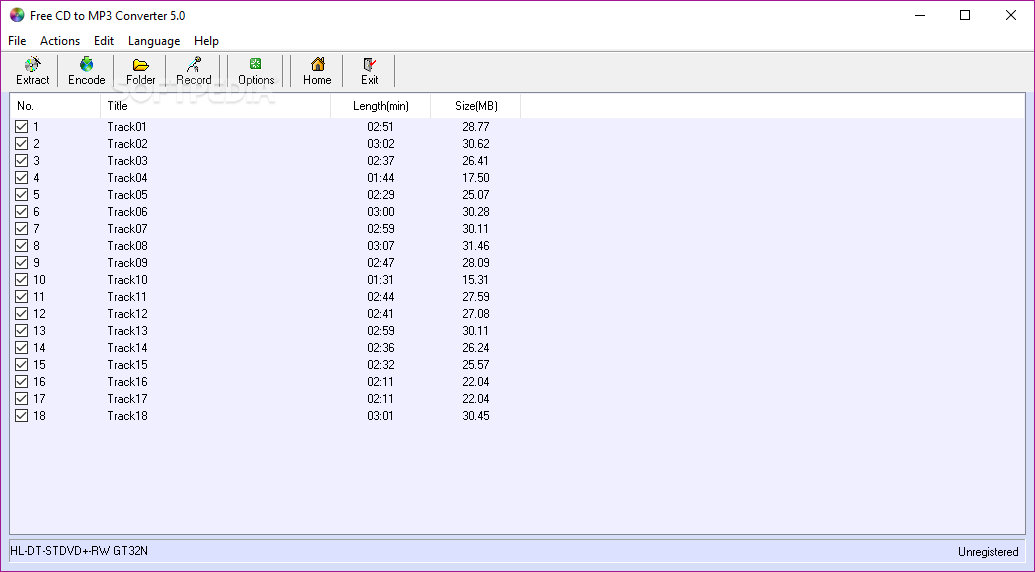Toggle the checkbox for track 4
Screen dimensions: 1035x572
(x=22, y=177)
